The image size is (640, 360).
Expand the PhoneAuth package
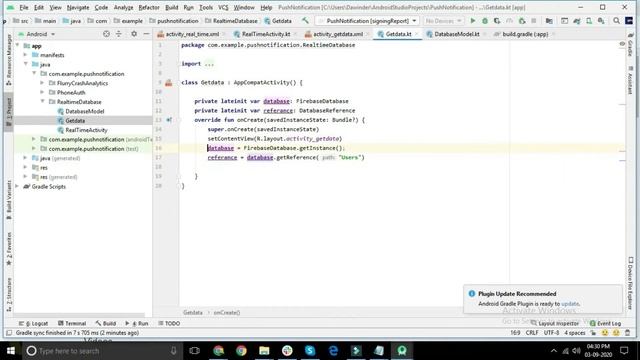(x=42, y=92)
